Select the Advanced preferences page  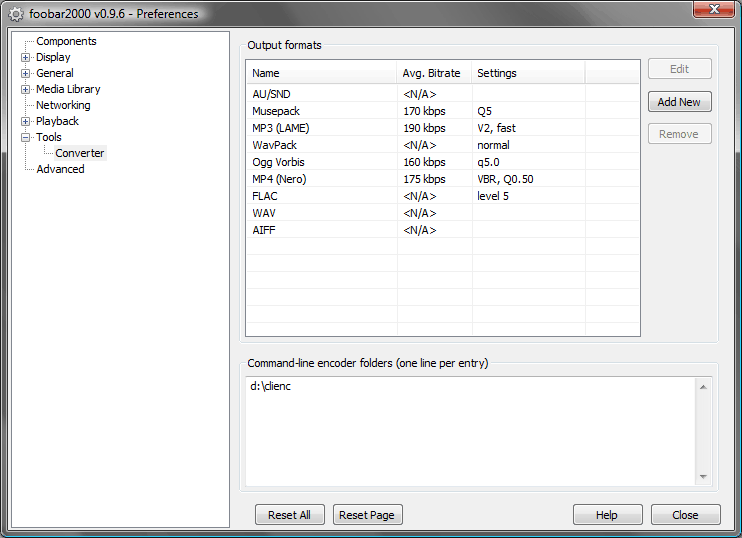tap(60, 169)
